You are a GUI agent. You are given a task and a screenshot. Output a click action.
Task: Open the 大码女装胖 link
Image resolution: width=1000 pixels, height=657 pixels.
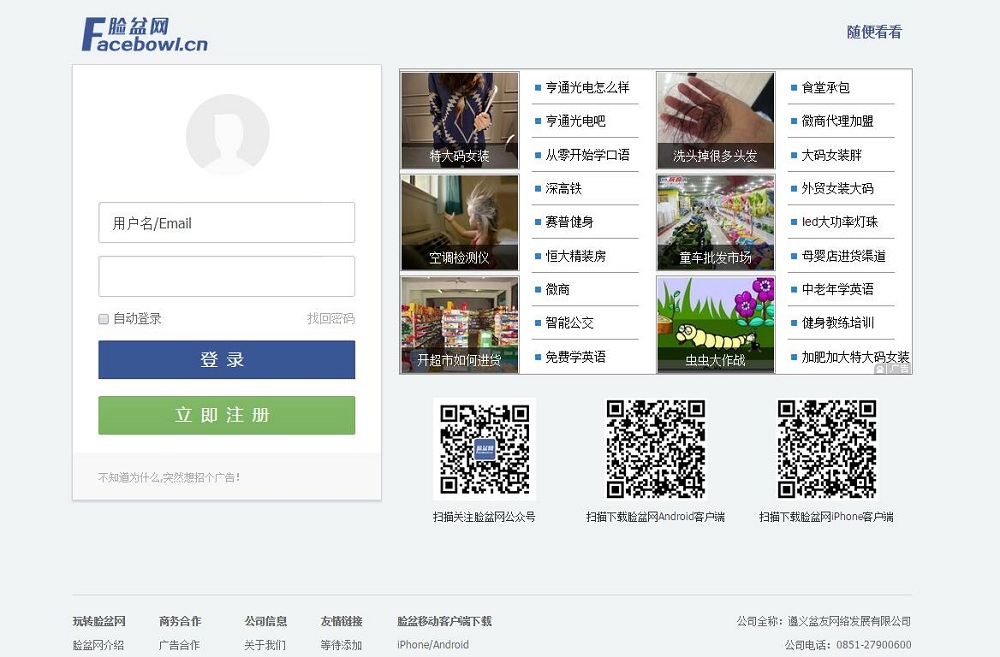832,155
